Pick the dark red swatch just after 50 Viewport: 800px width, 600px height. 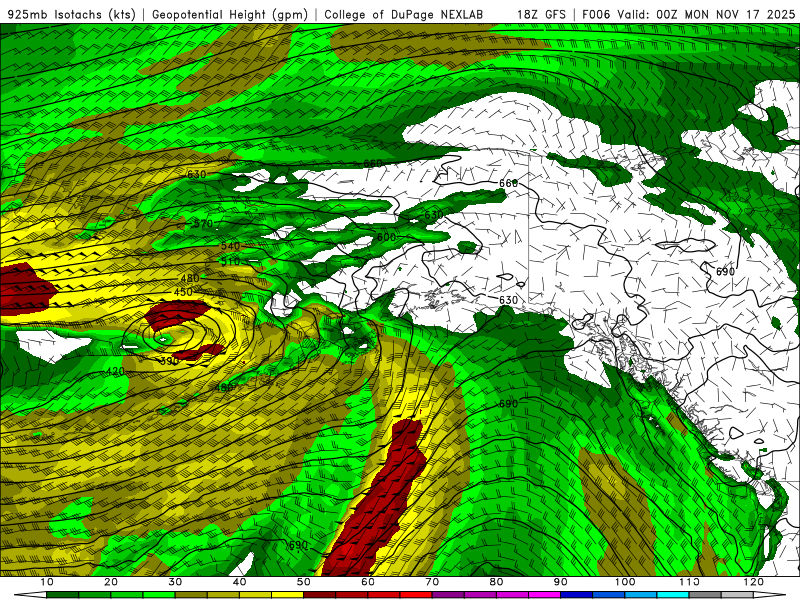point(319,595)
